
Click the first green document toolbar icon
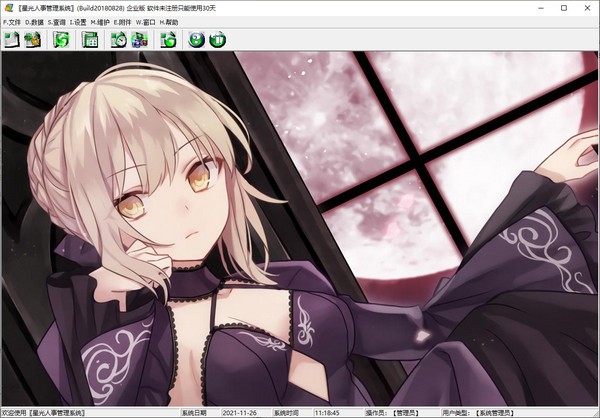pos(12,40)
